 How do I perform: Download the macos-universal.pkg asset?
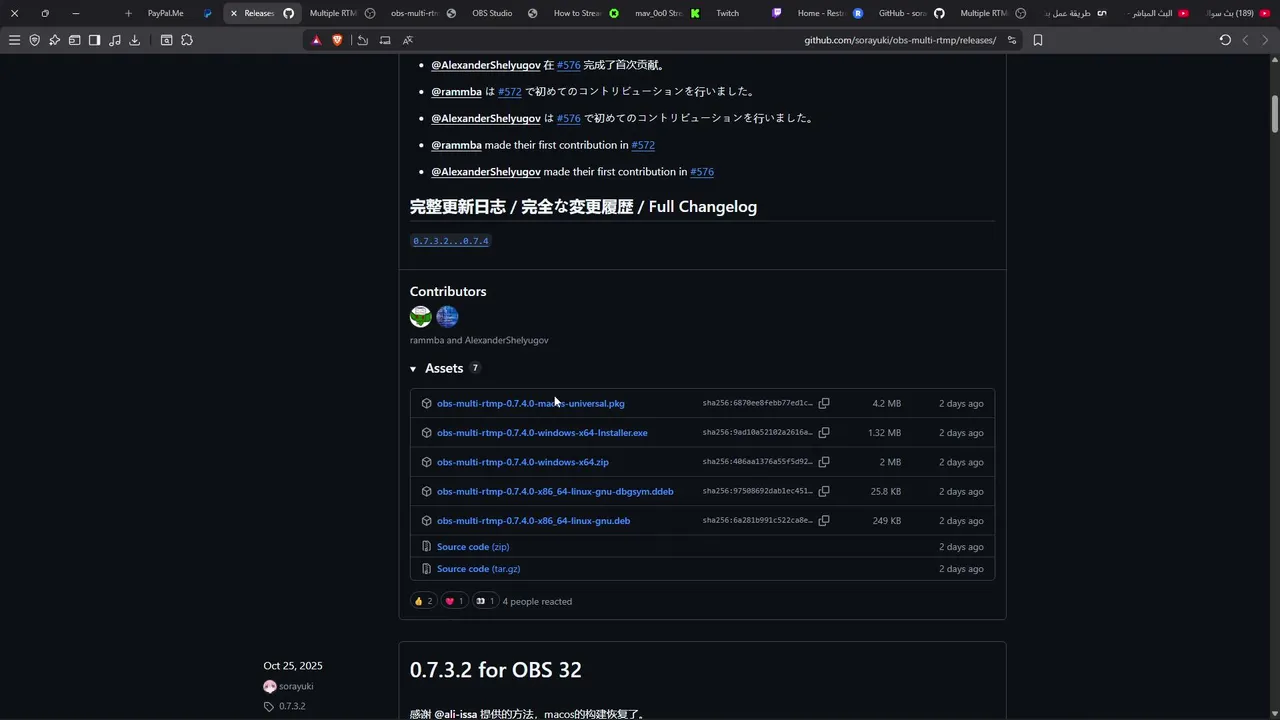coord(530,403)
